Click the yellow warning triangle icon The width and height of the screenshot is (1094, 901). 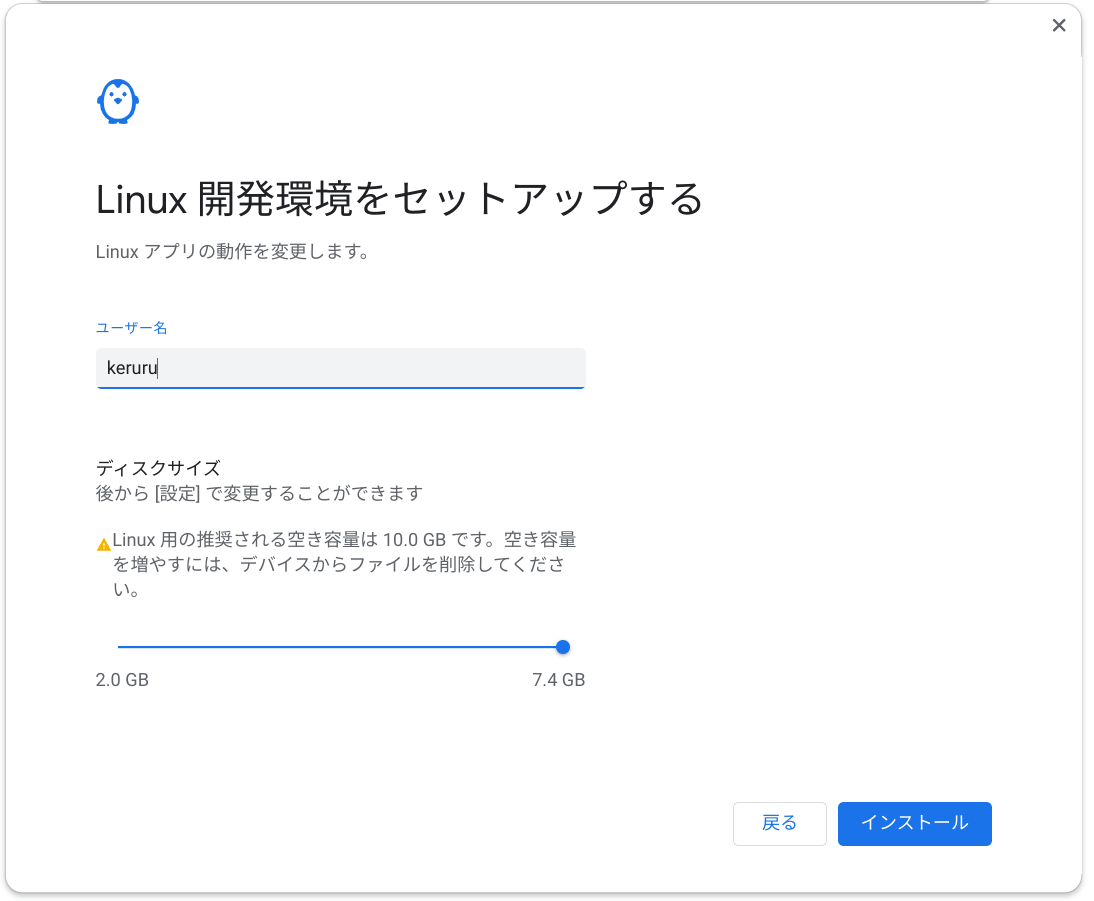104,545
